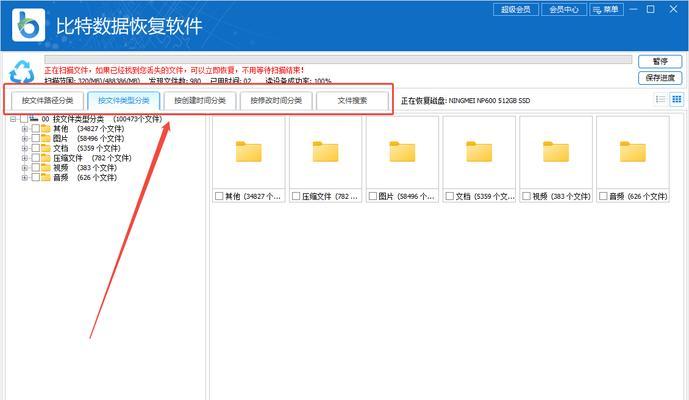
Task: Click the scan progress bar
Action: 338,59
